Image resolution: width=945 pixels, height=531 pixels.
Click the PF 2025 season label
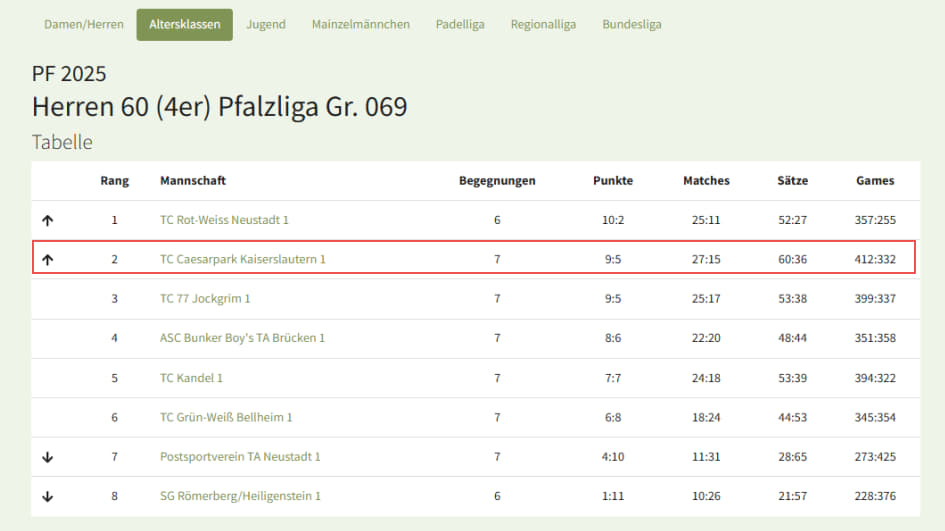point(69,74)
